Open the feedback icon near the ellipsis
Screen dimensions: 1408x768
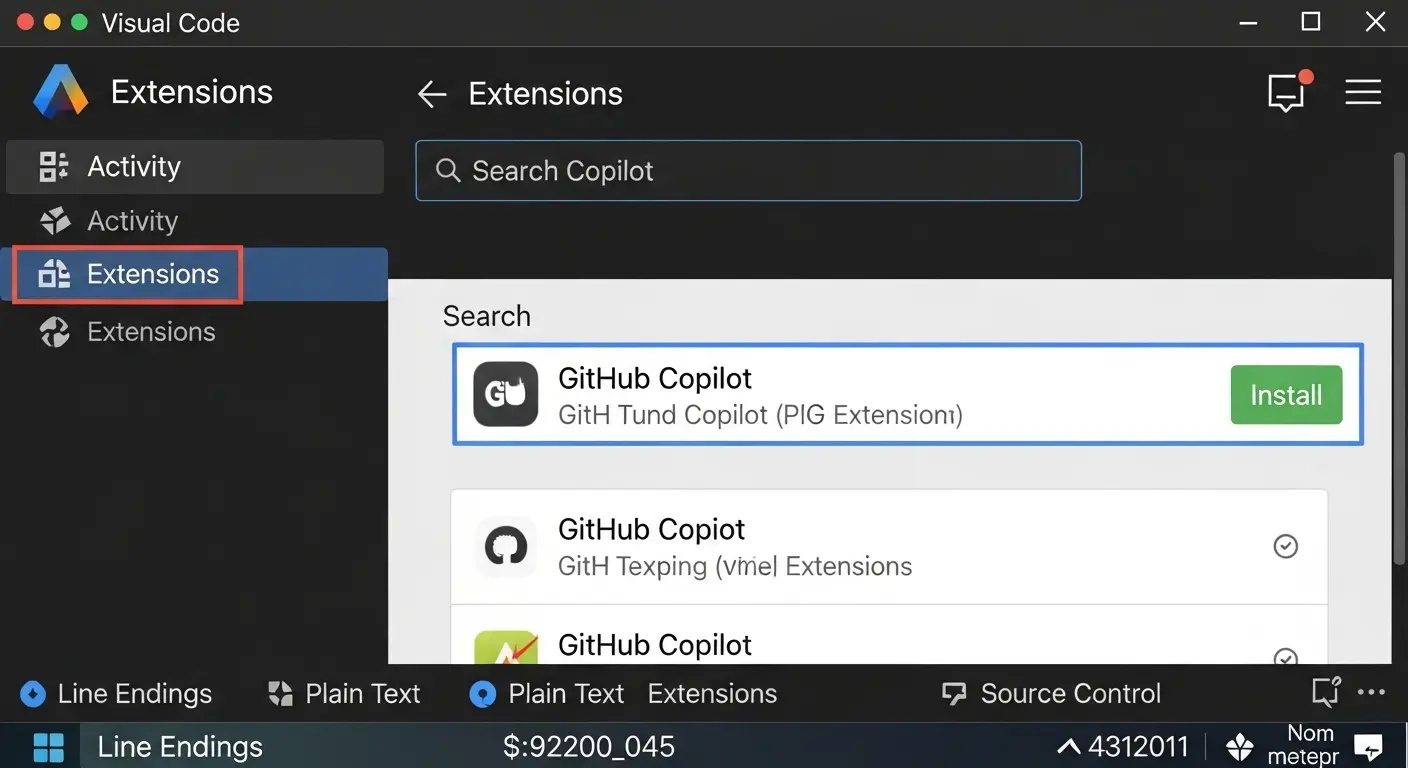coord(1323,691)
